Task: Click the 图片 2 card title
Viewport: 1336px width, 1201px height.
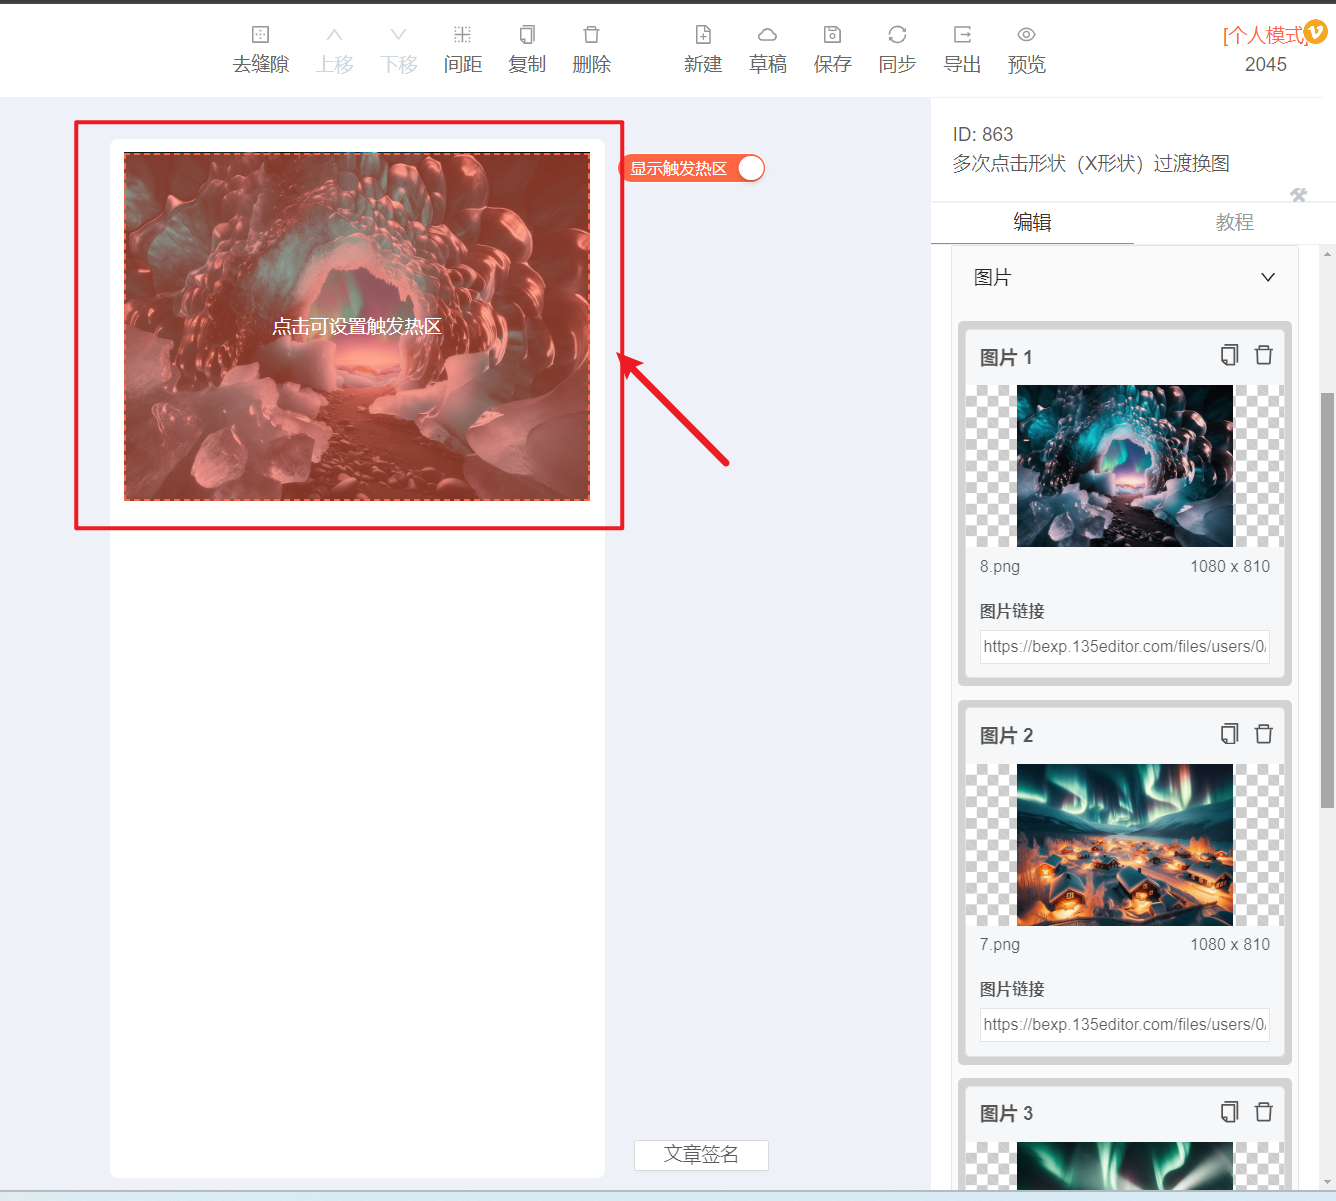Action: pyautogui.click(x=1006, y=735)
